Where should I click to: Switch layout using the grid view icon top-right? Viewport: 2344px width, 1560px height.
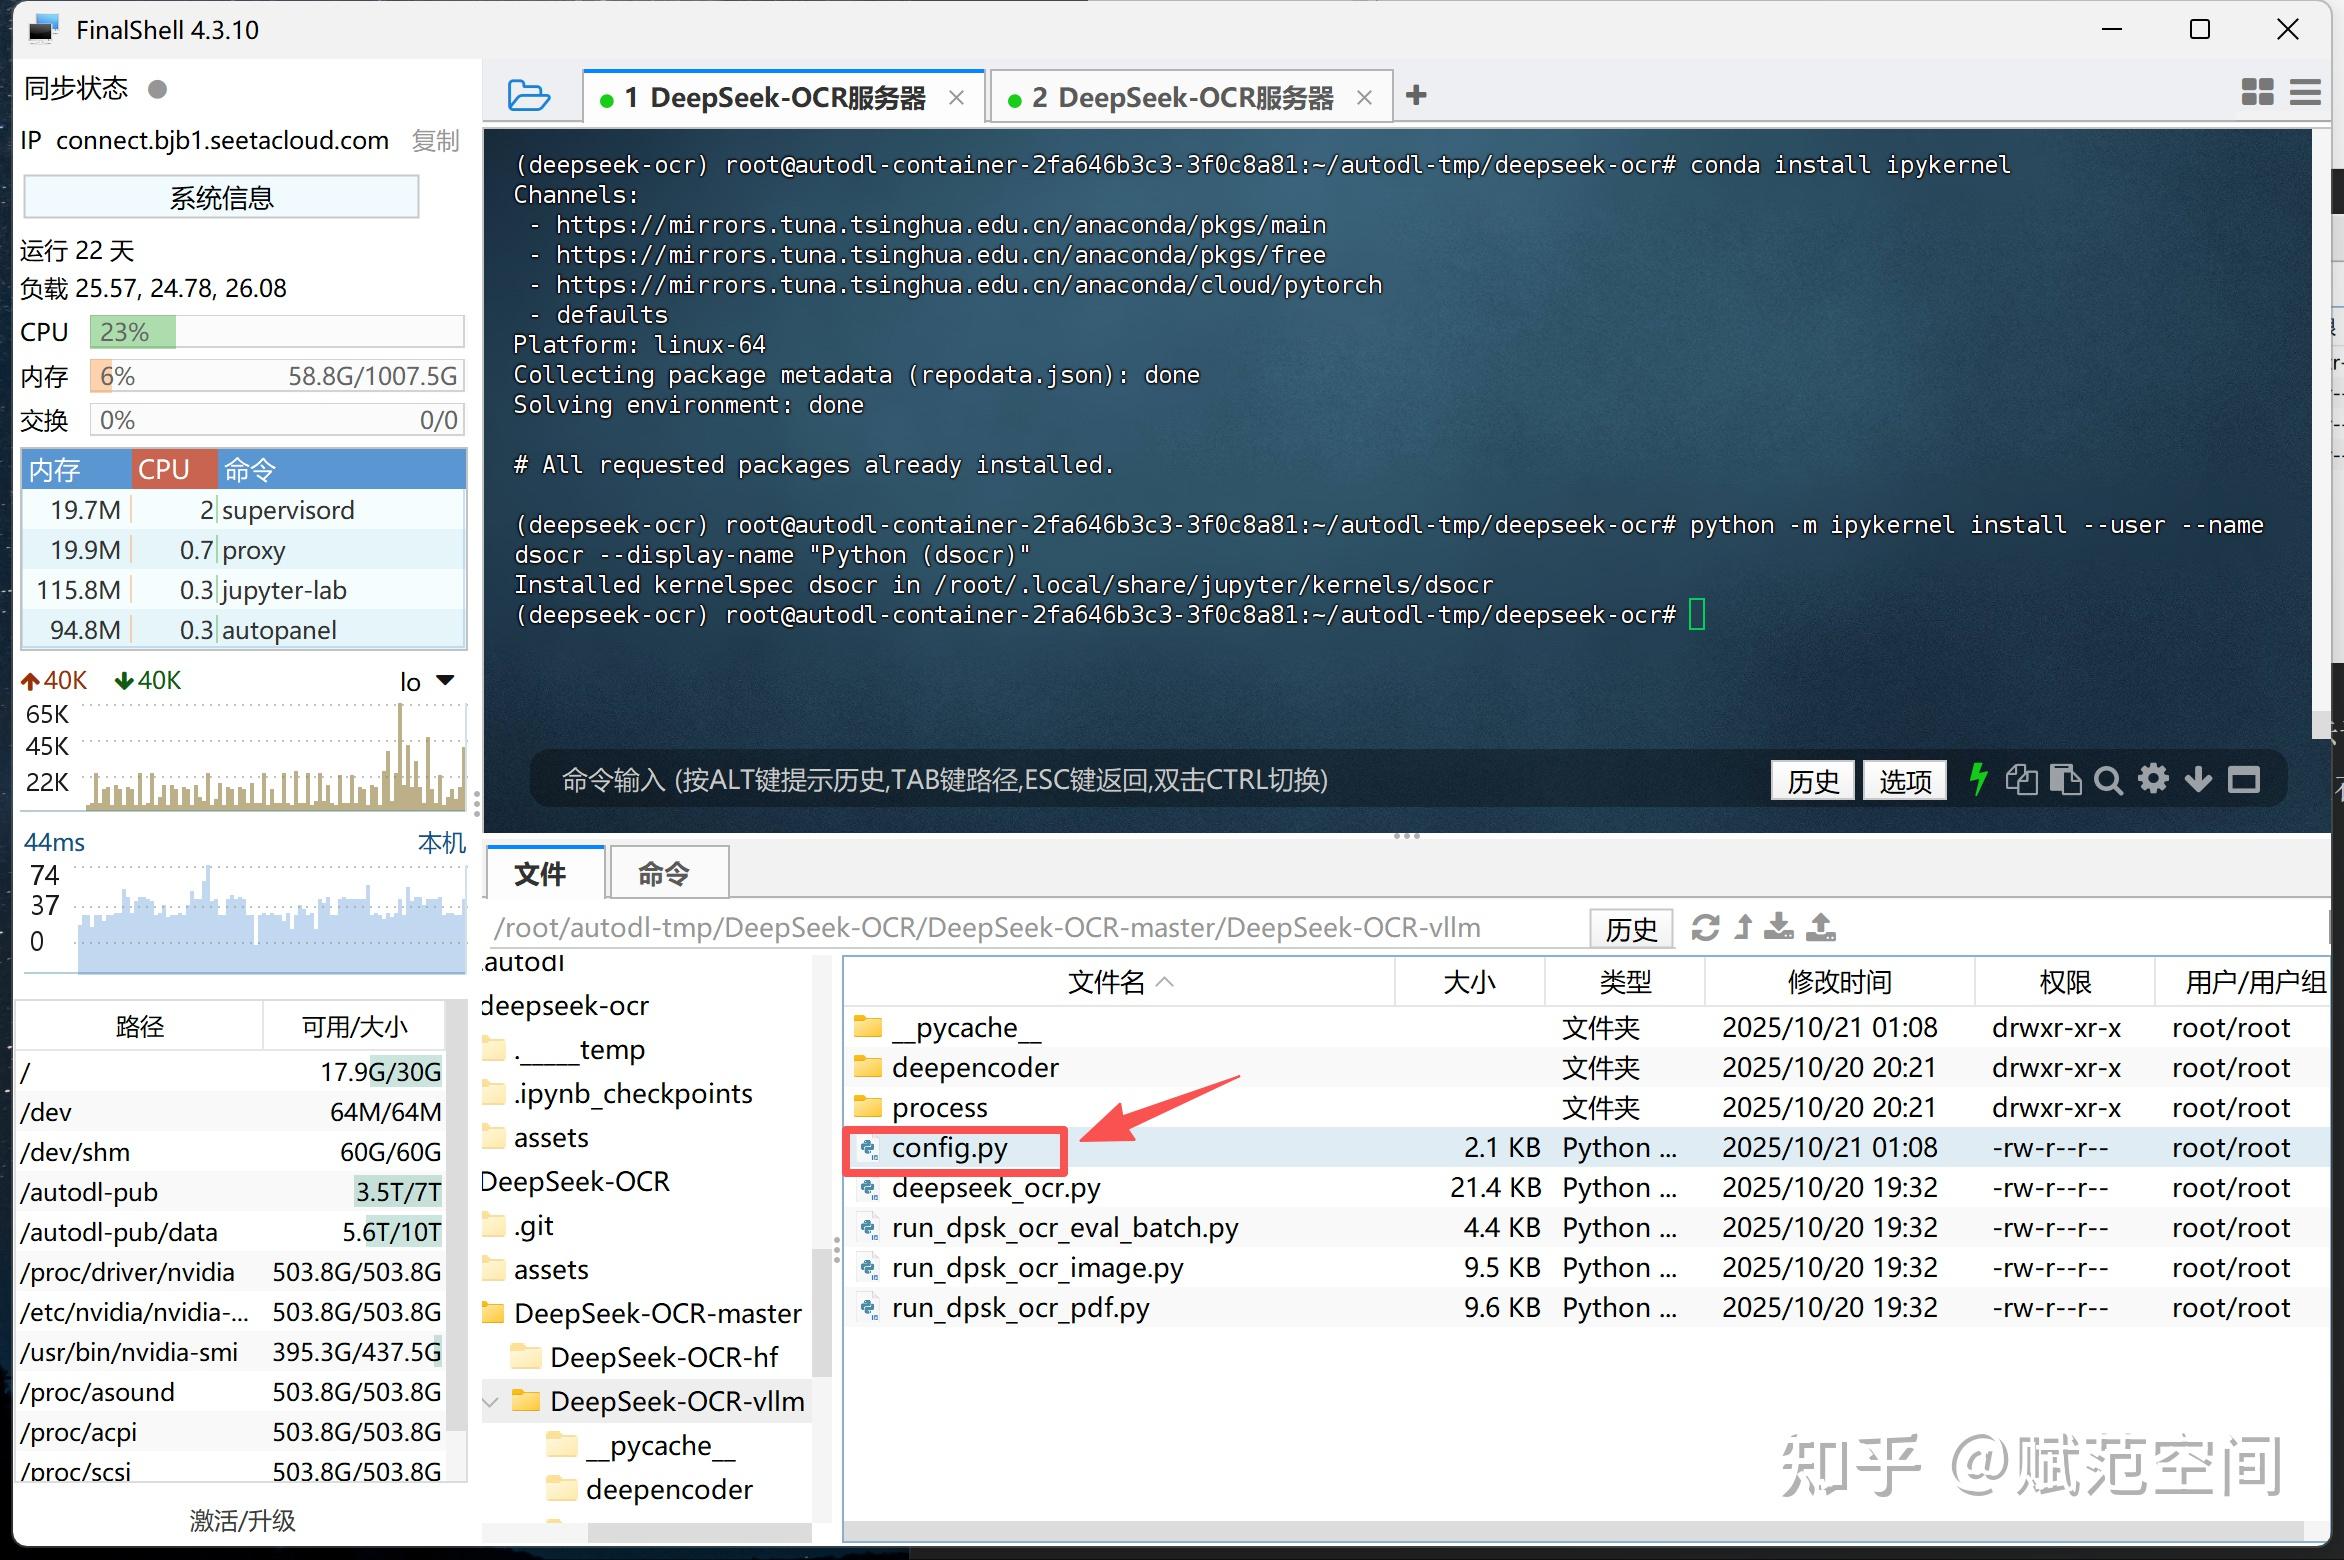click(2256, 93)
